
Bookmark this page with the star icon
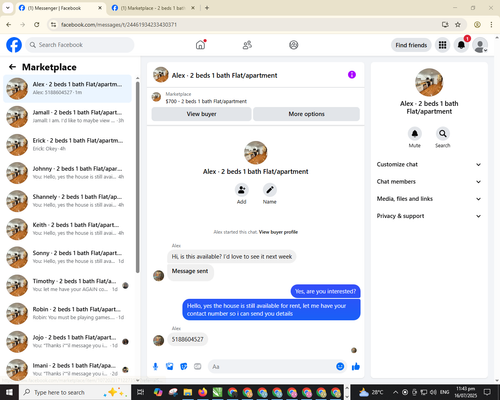point(458,24)
